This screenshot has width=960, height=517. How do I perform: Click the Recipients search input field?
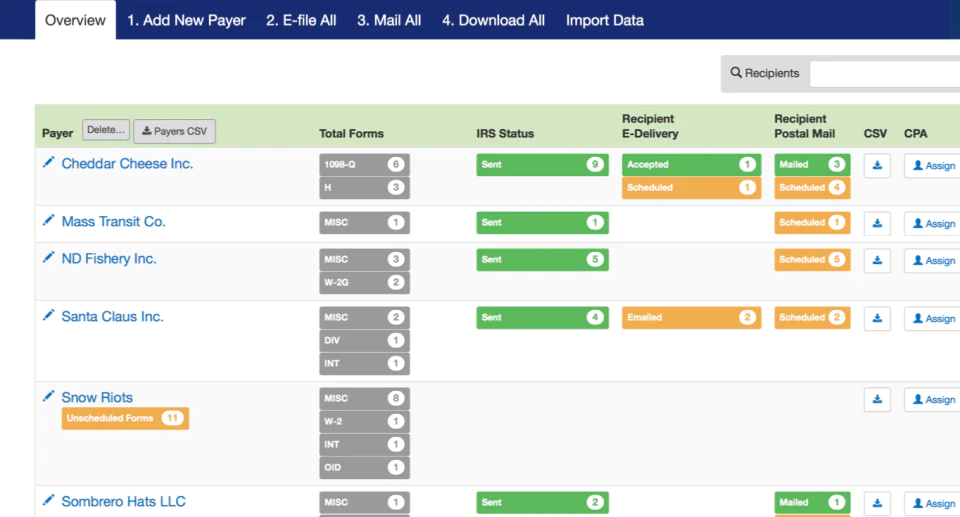(885, 74)
